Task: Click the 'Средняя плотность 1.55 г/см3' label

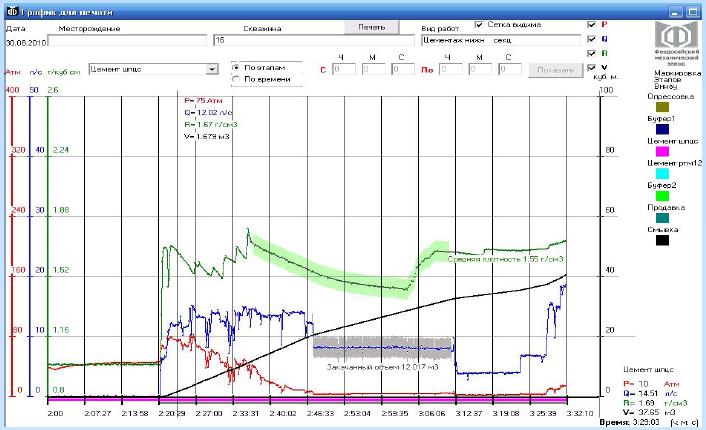Action: (505, 259)
